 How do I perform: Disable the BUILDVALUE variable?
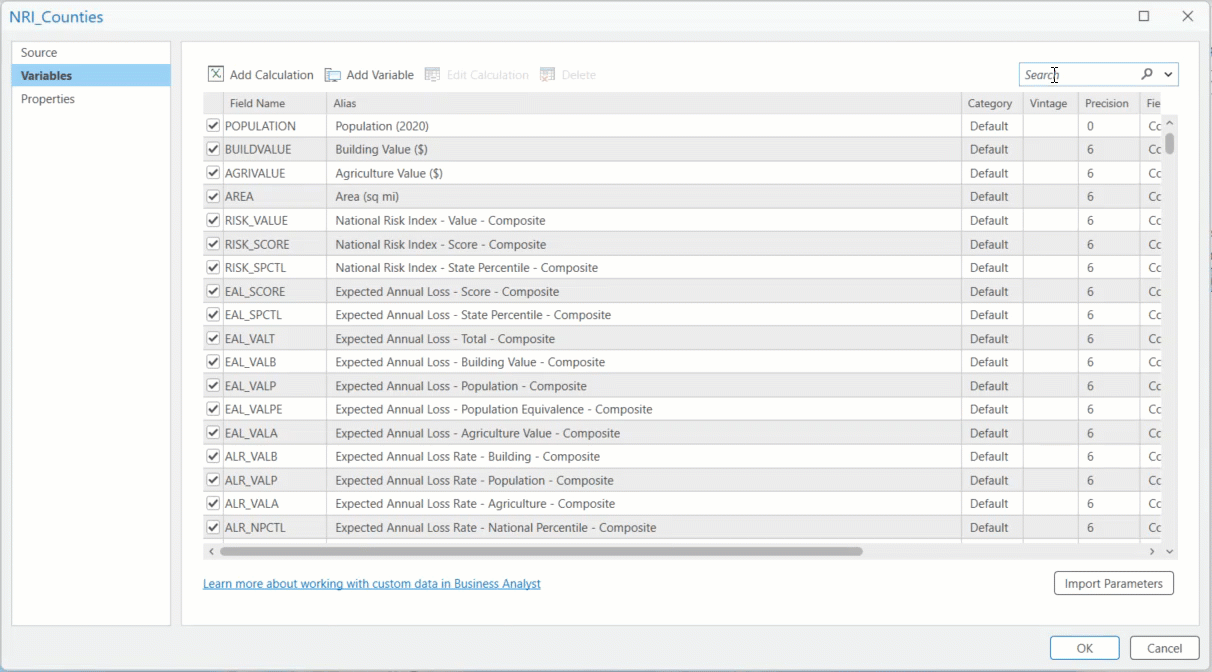[212, 149]
